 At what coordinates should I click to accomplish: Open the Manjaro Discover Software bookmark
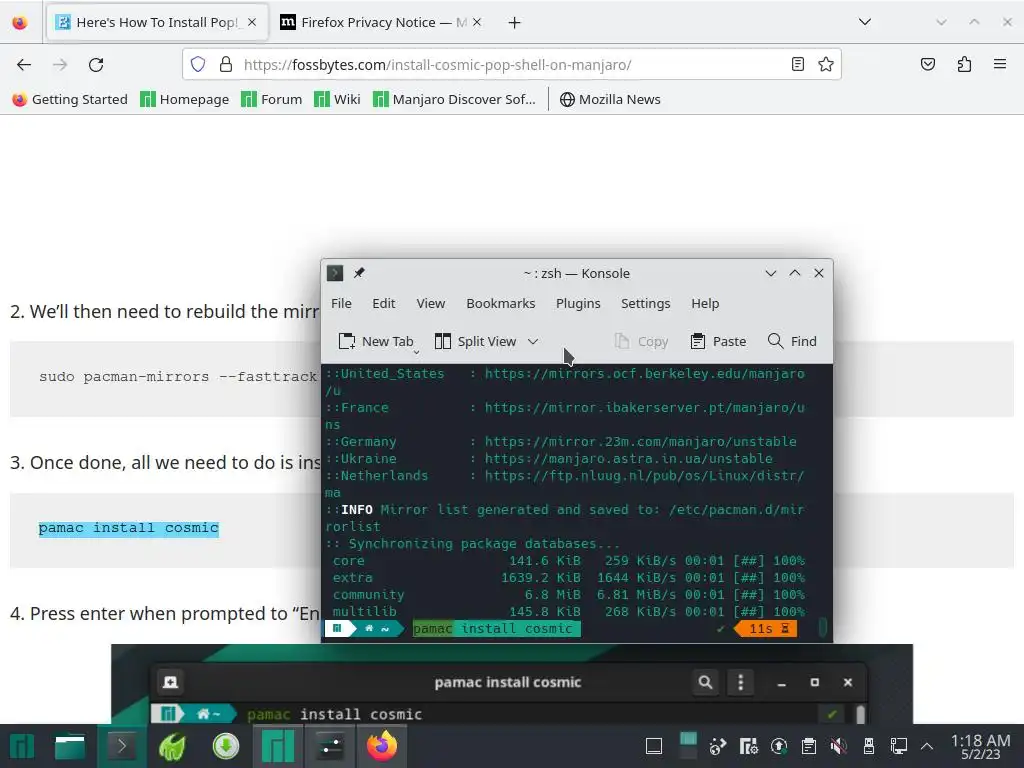tap(455, 99)
